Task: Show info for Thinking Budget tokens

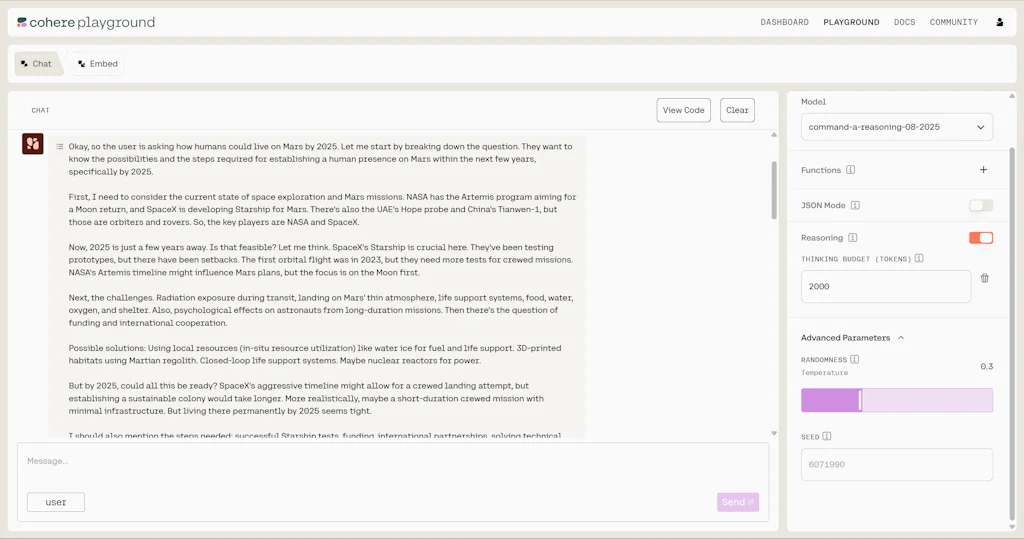Action: [919, 259]
